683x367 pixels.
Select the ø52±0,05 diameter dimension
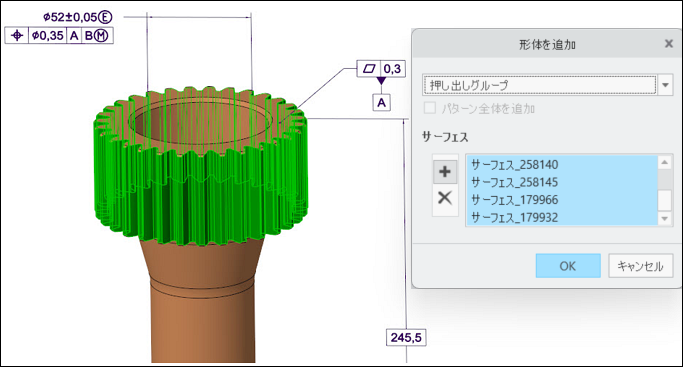pyautogui.click(x=78, y=17)
